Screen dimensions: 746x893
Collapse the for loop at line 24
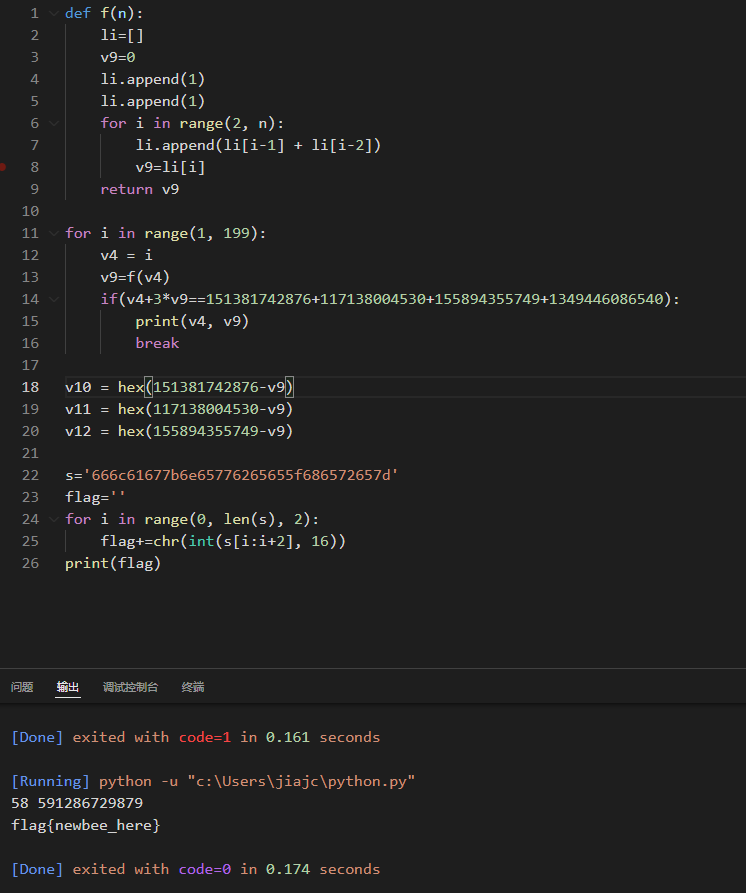(53, 520)
